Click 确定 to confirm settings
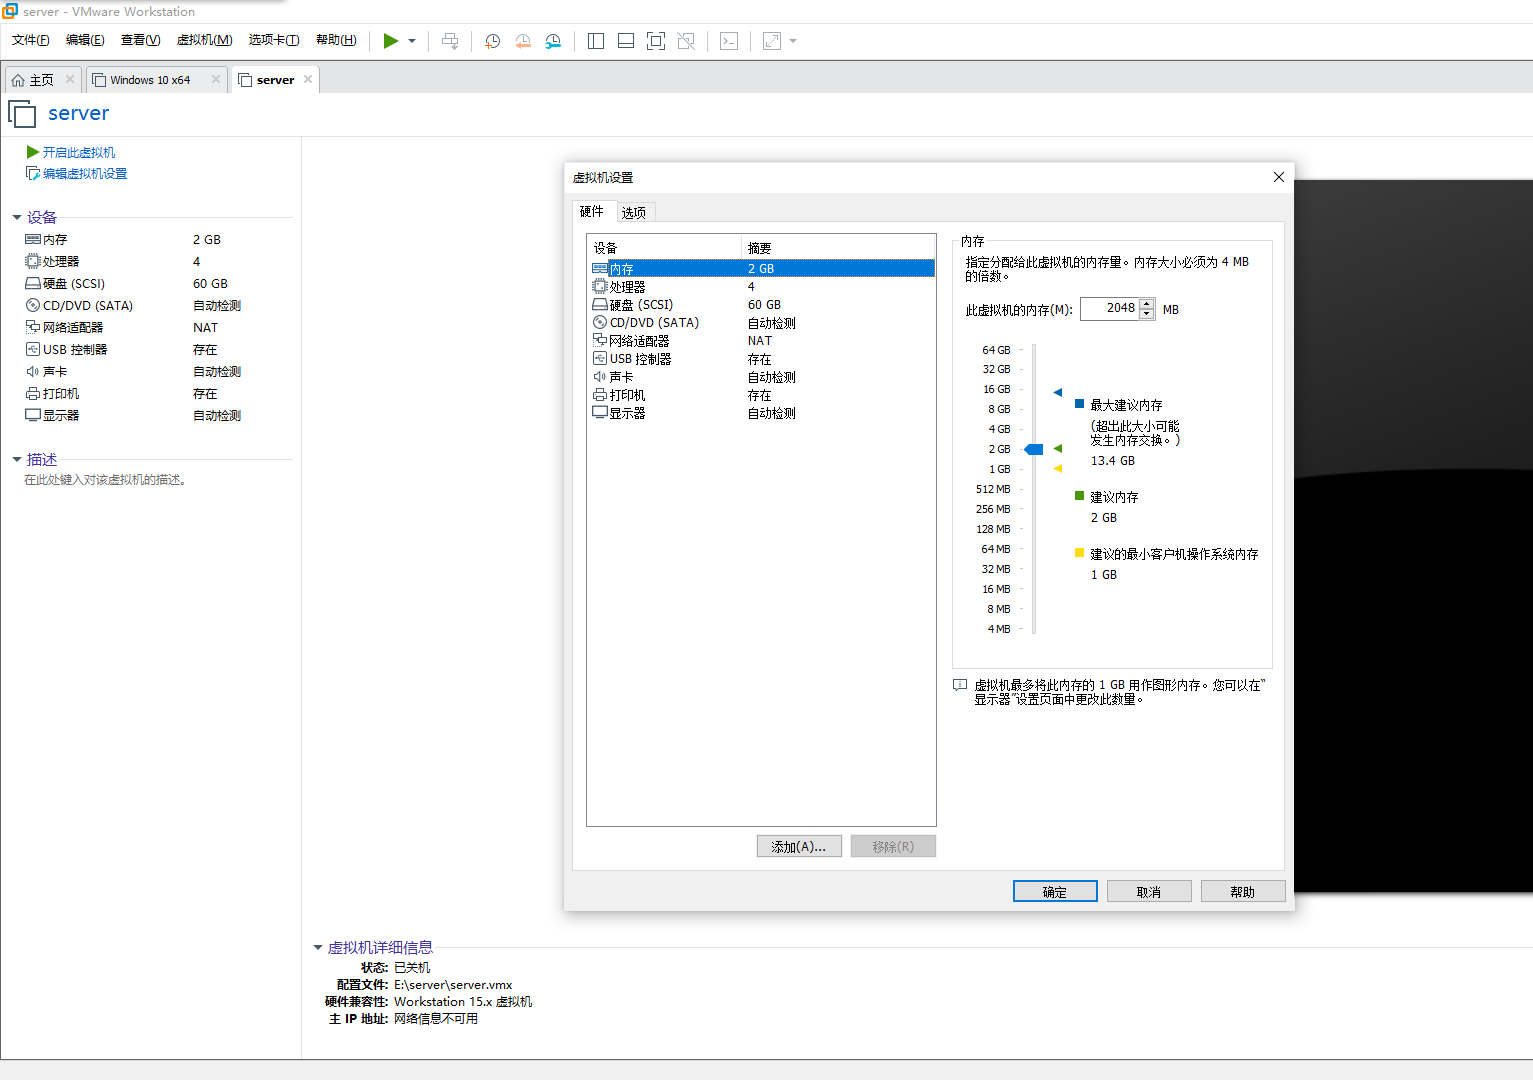This screenshot has width=1533, height=1080. [1055, 891]
